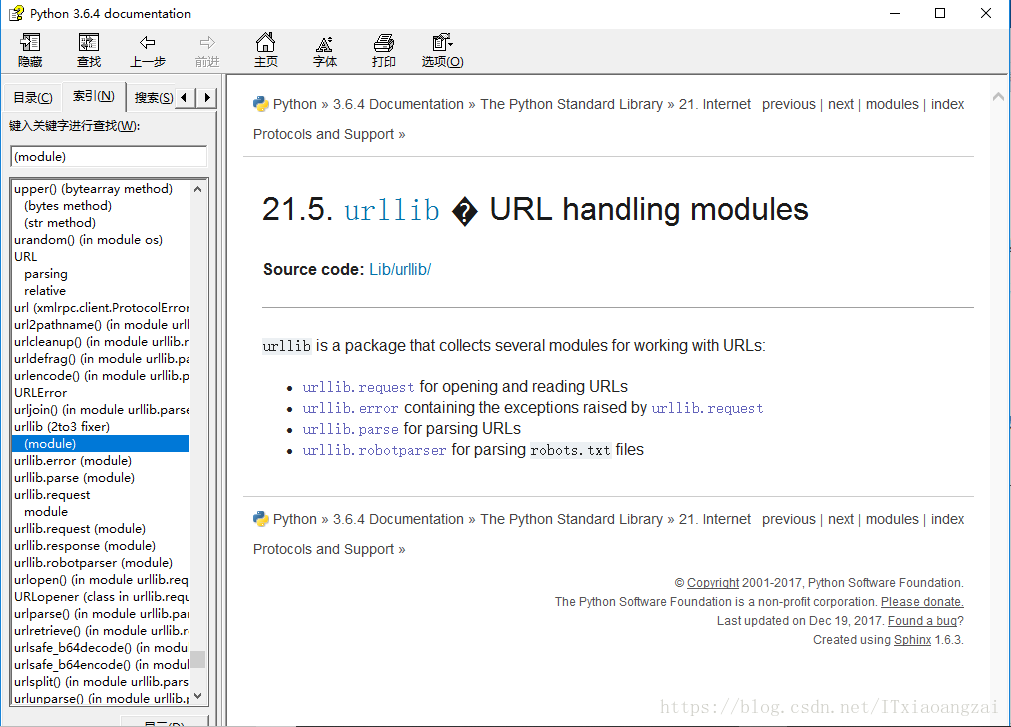The width and height of the screenshot is (1011, 727).
Task: Open urllib.robotparser link in bullet list
Action: coord(374,450)
